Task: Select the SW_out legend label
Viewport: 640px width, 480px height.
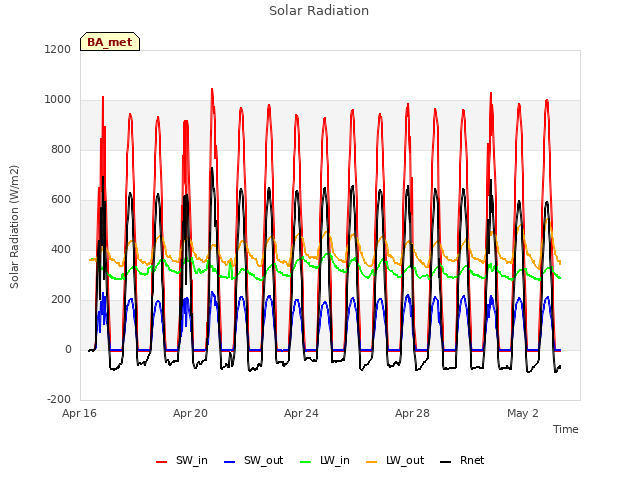Action: [264, 460]
